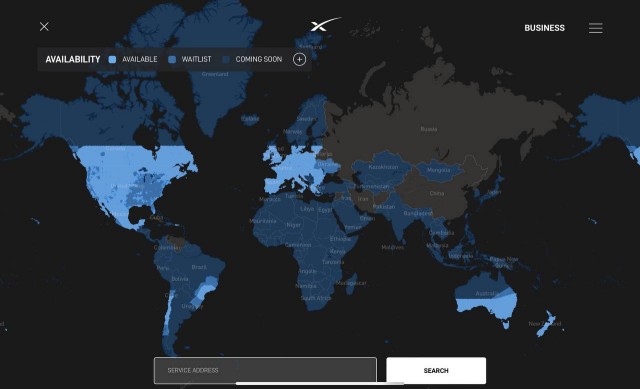This screenshot has height=389, width=640.
Task: Select Pakistan on the map
Action: click(x=384, y=207)
